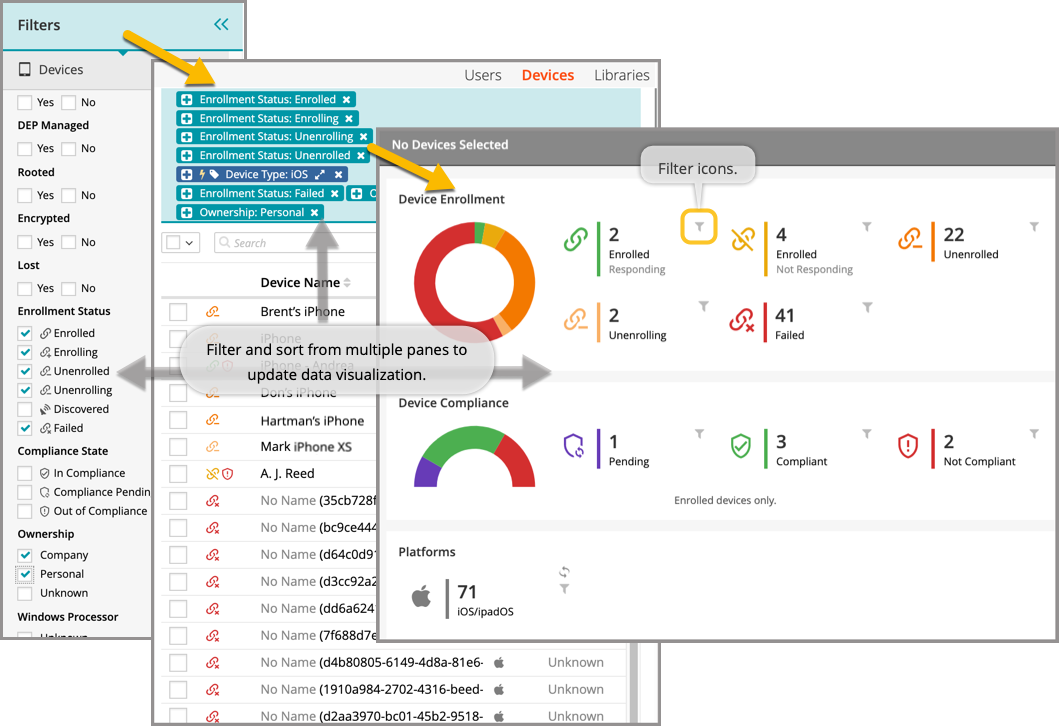Click the Apple iOS/iPadOS platform icon

point(421,597)
